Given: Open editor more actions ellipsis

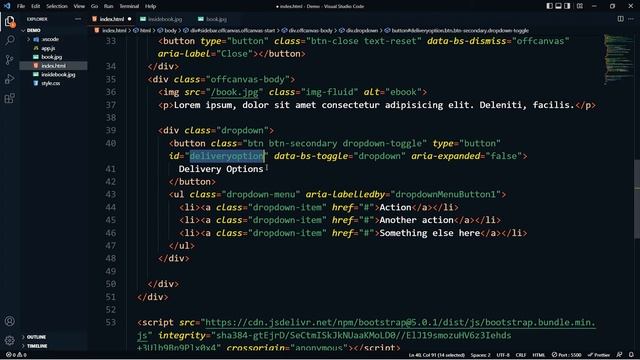Looking at the screenshot, I should coord(631,19).
